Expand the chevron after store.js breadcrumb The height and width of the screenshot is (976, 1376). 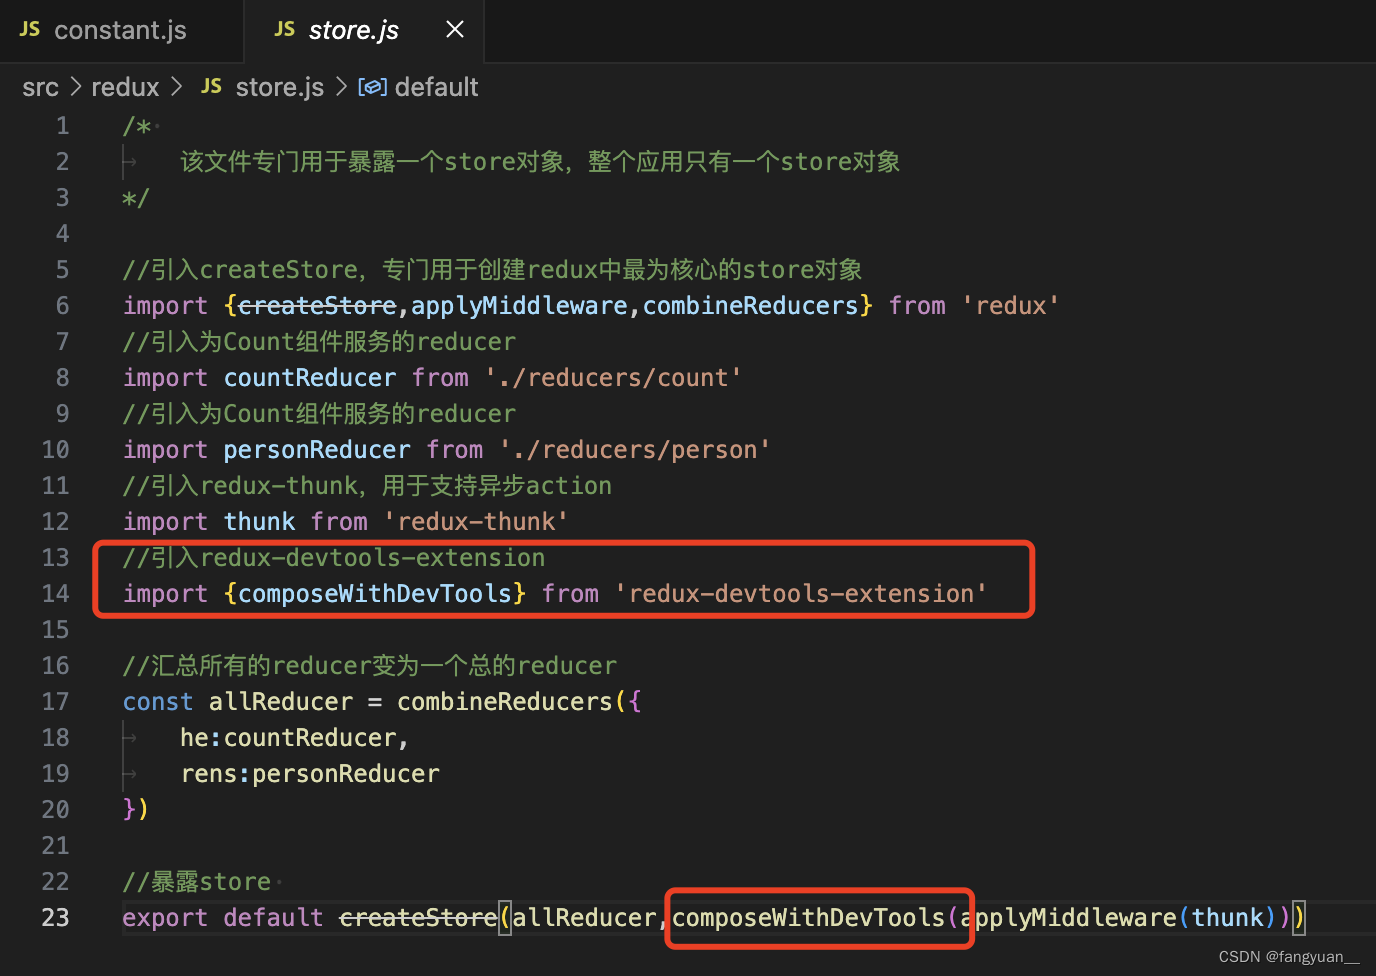coord(341,87)
